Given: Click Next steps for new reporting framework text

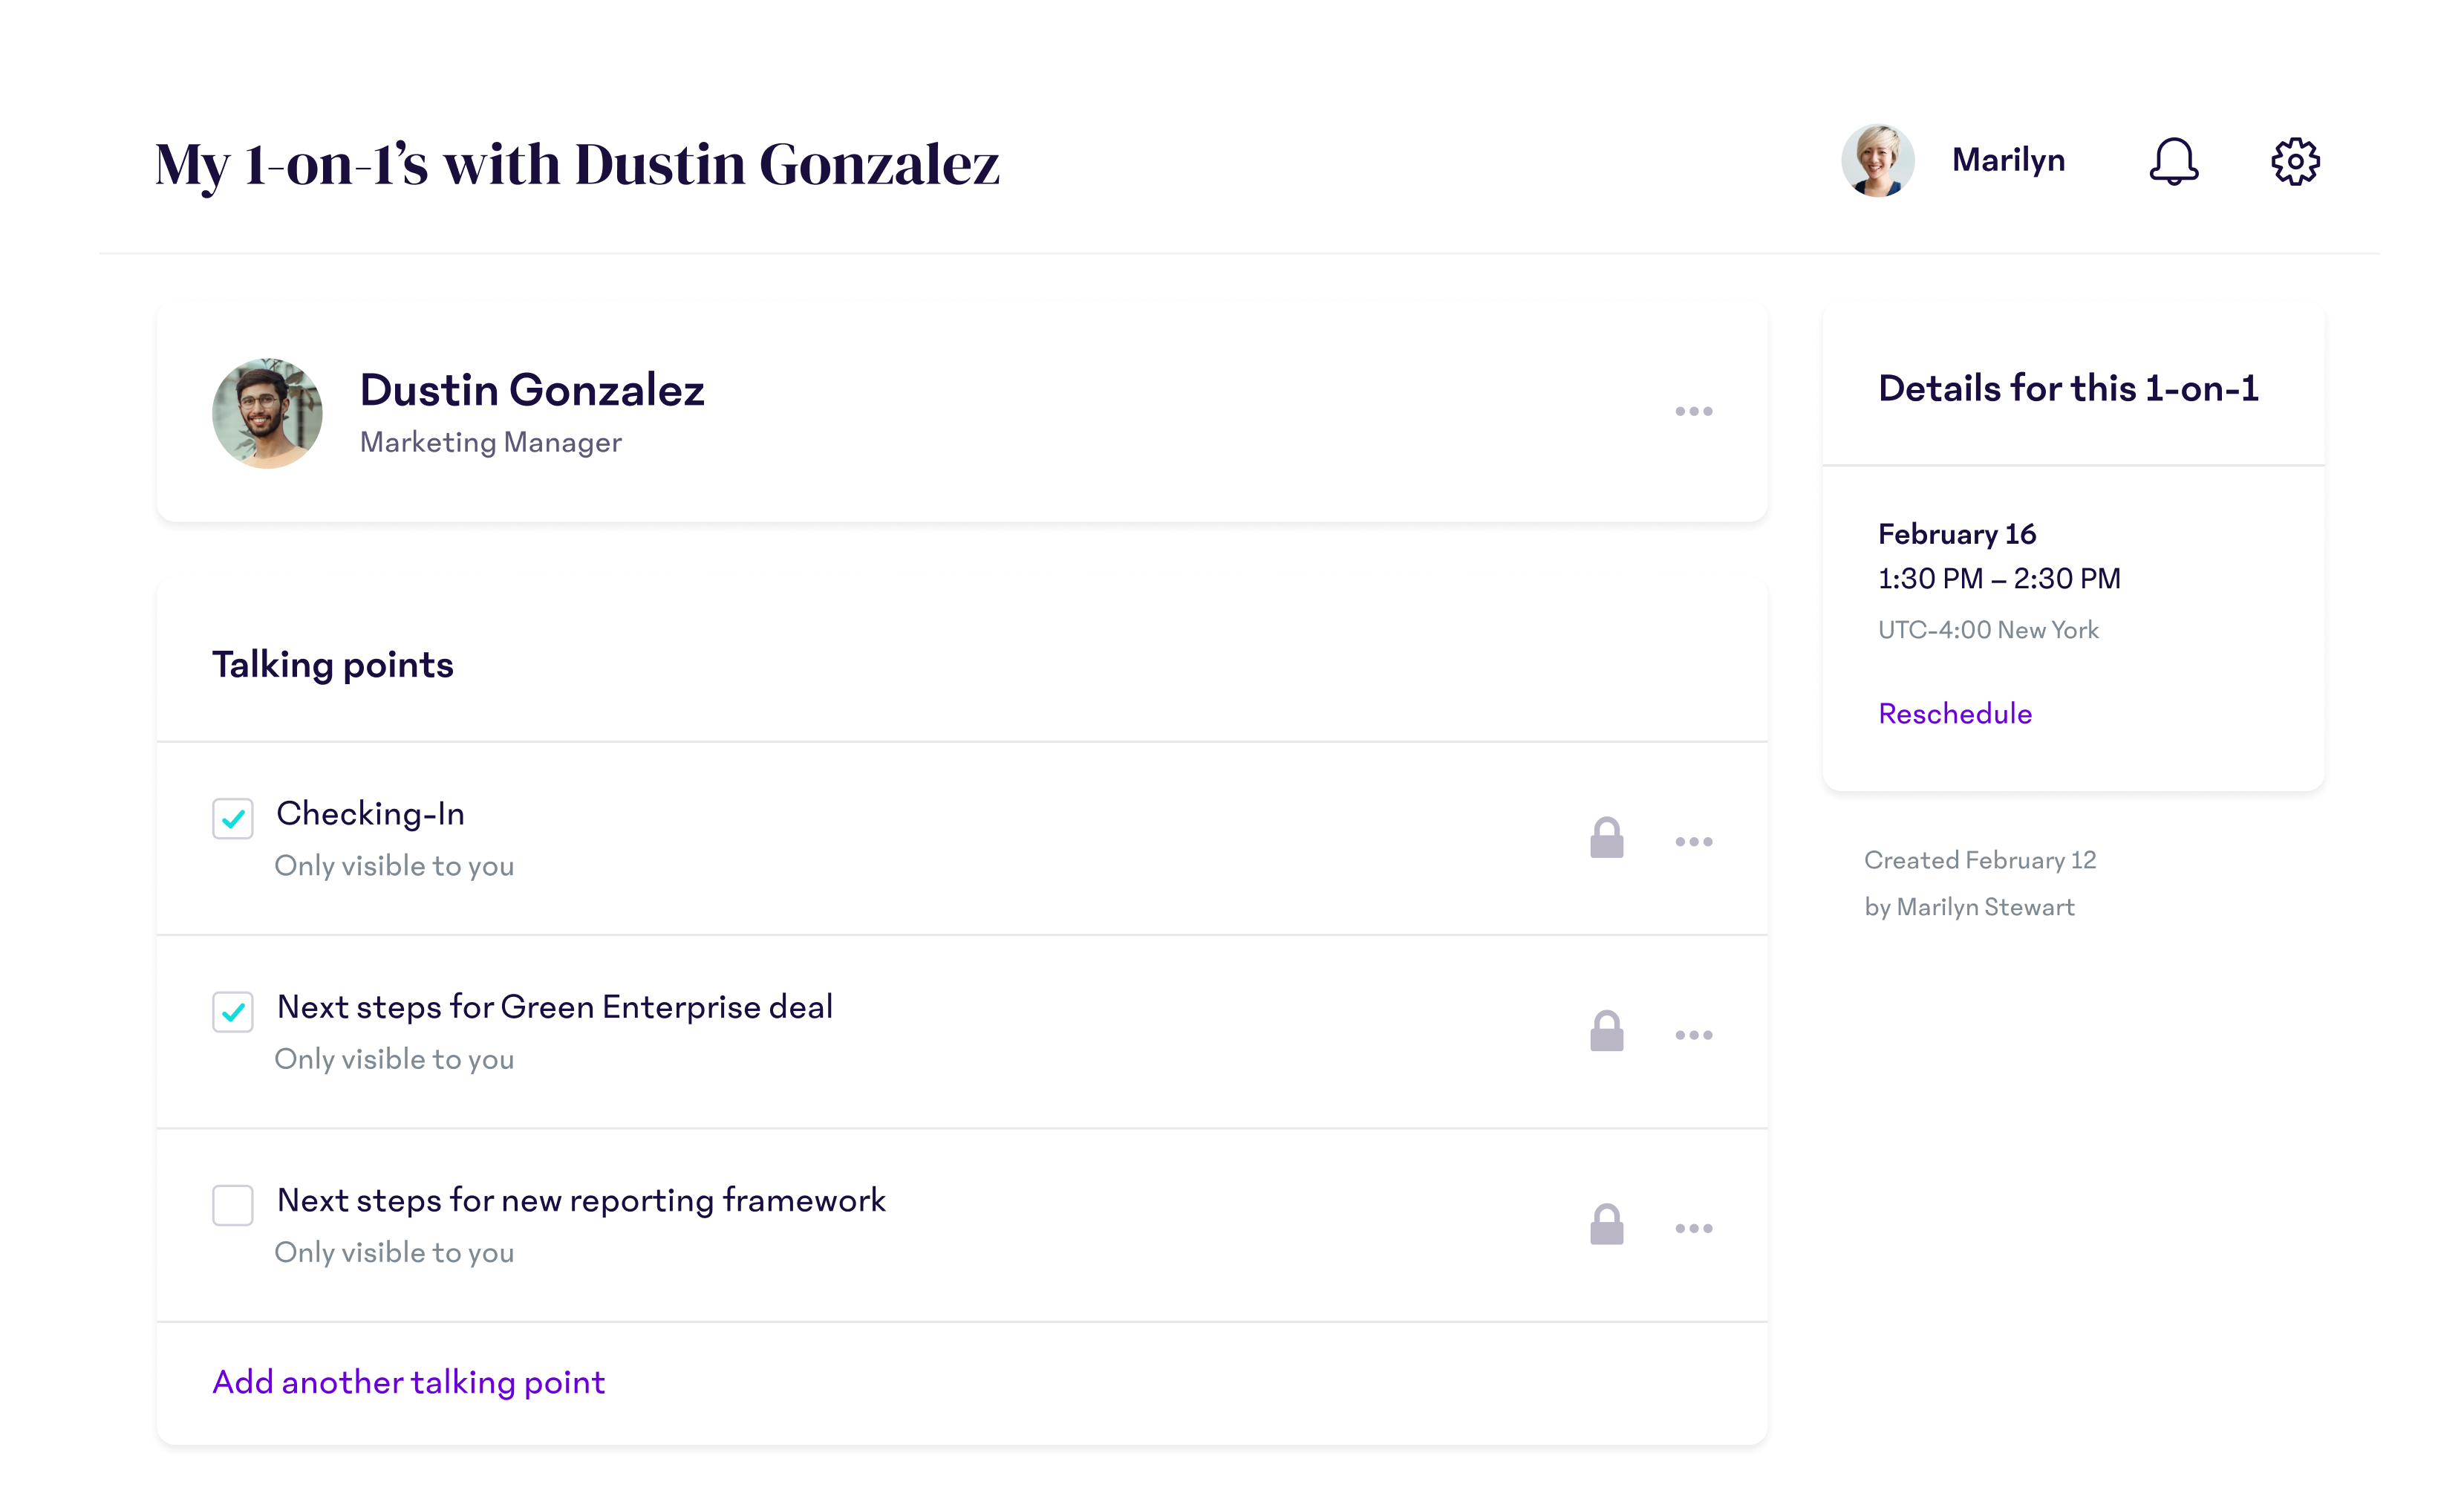Looking at the screenshot, I should 580,1199.
